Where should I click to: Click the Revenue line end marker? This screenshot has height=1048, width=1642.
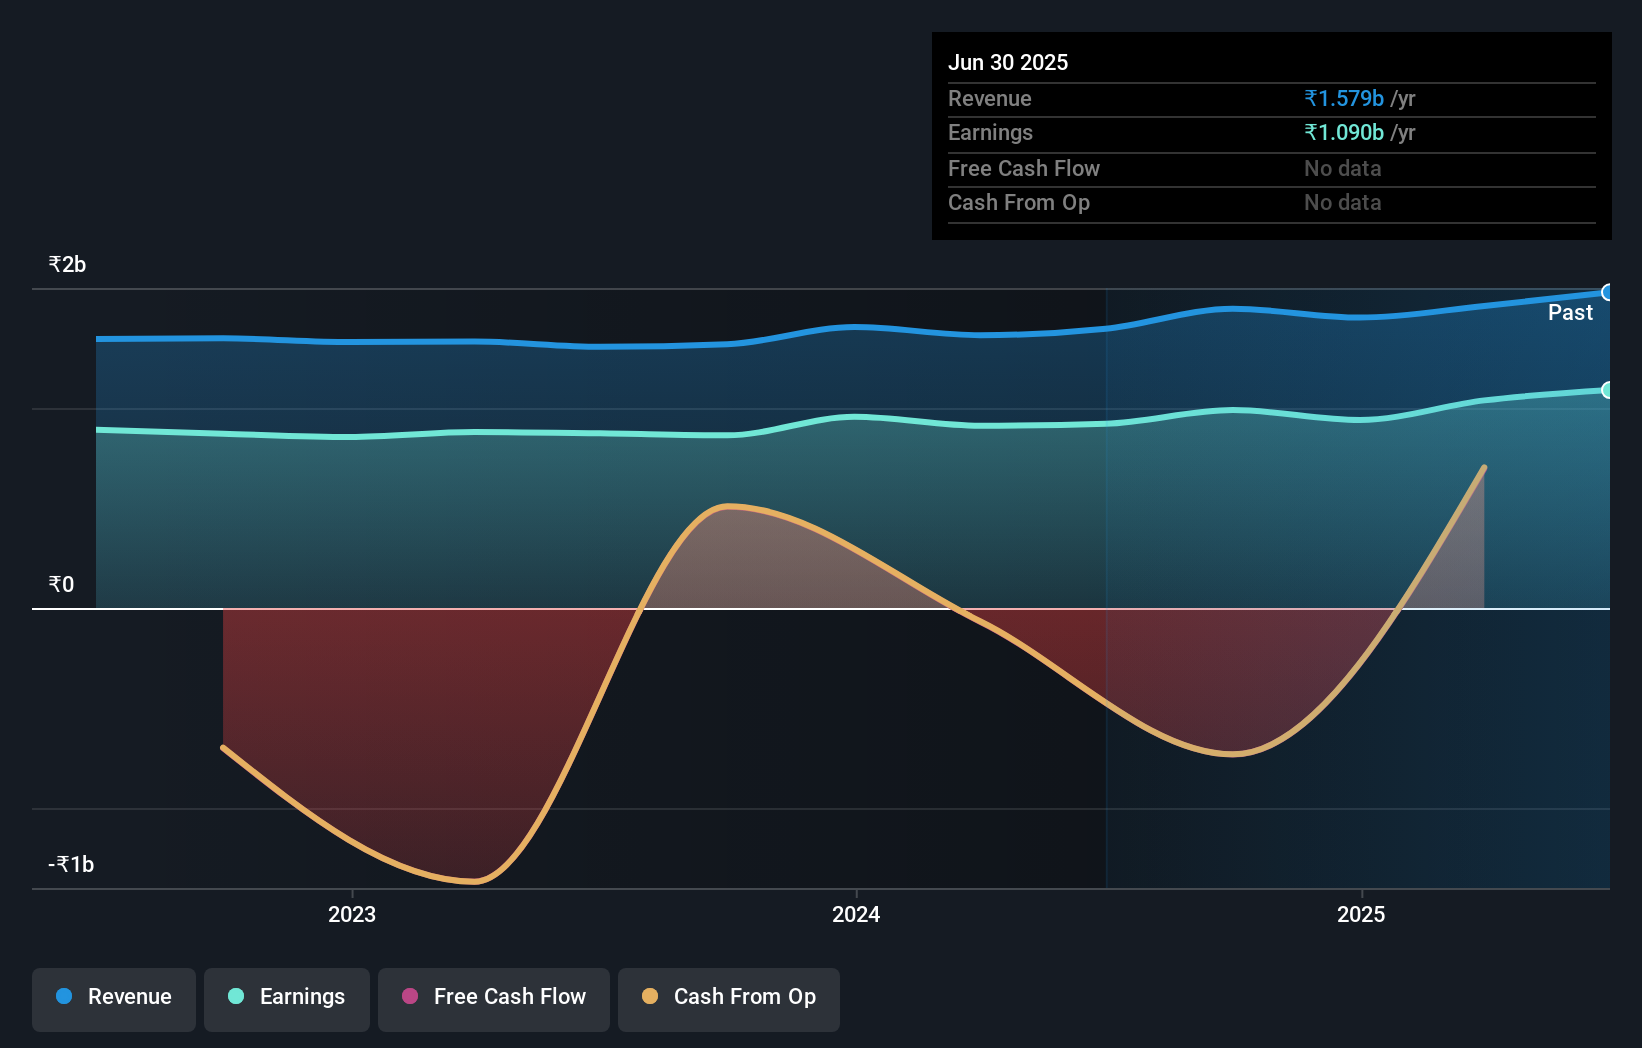pyautogui.click(x=1607, y=293)
